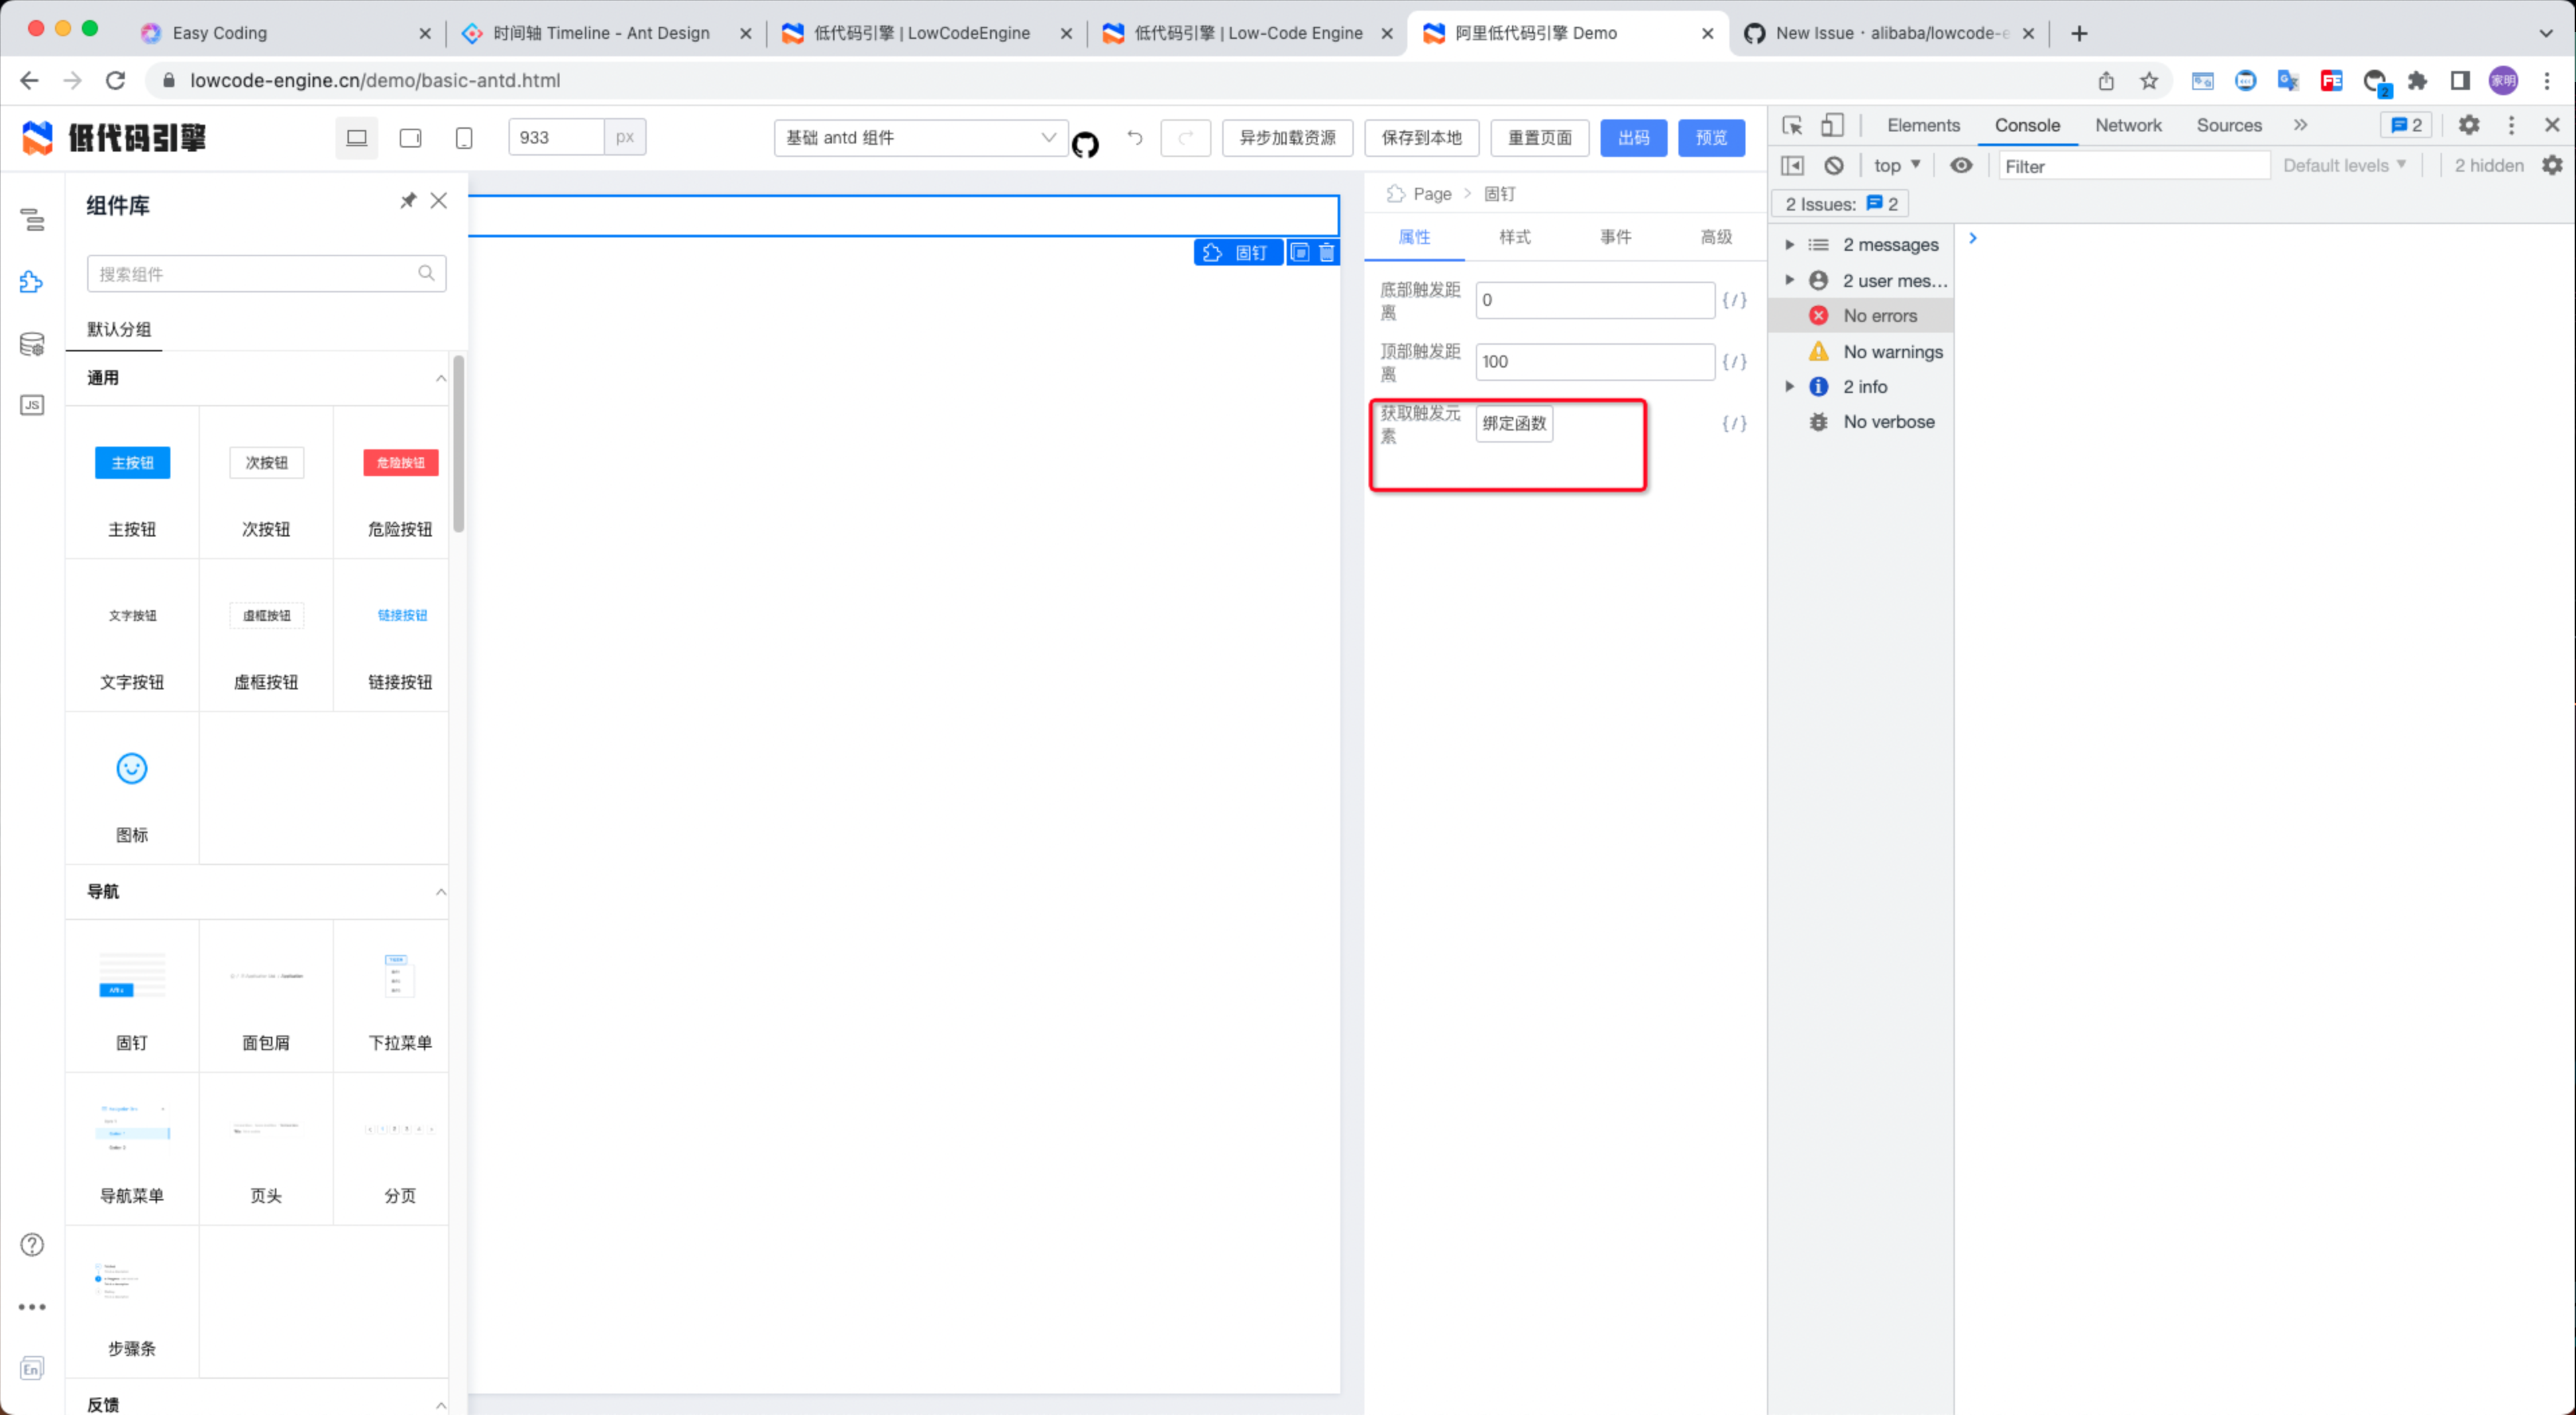Image resolution: width=2576 pixels, height=1415 pixels.
Task: Toggle the DevTools device toolbar icon
Action: [x=1833, y=125]
